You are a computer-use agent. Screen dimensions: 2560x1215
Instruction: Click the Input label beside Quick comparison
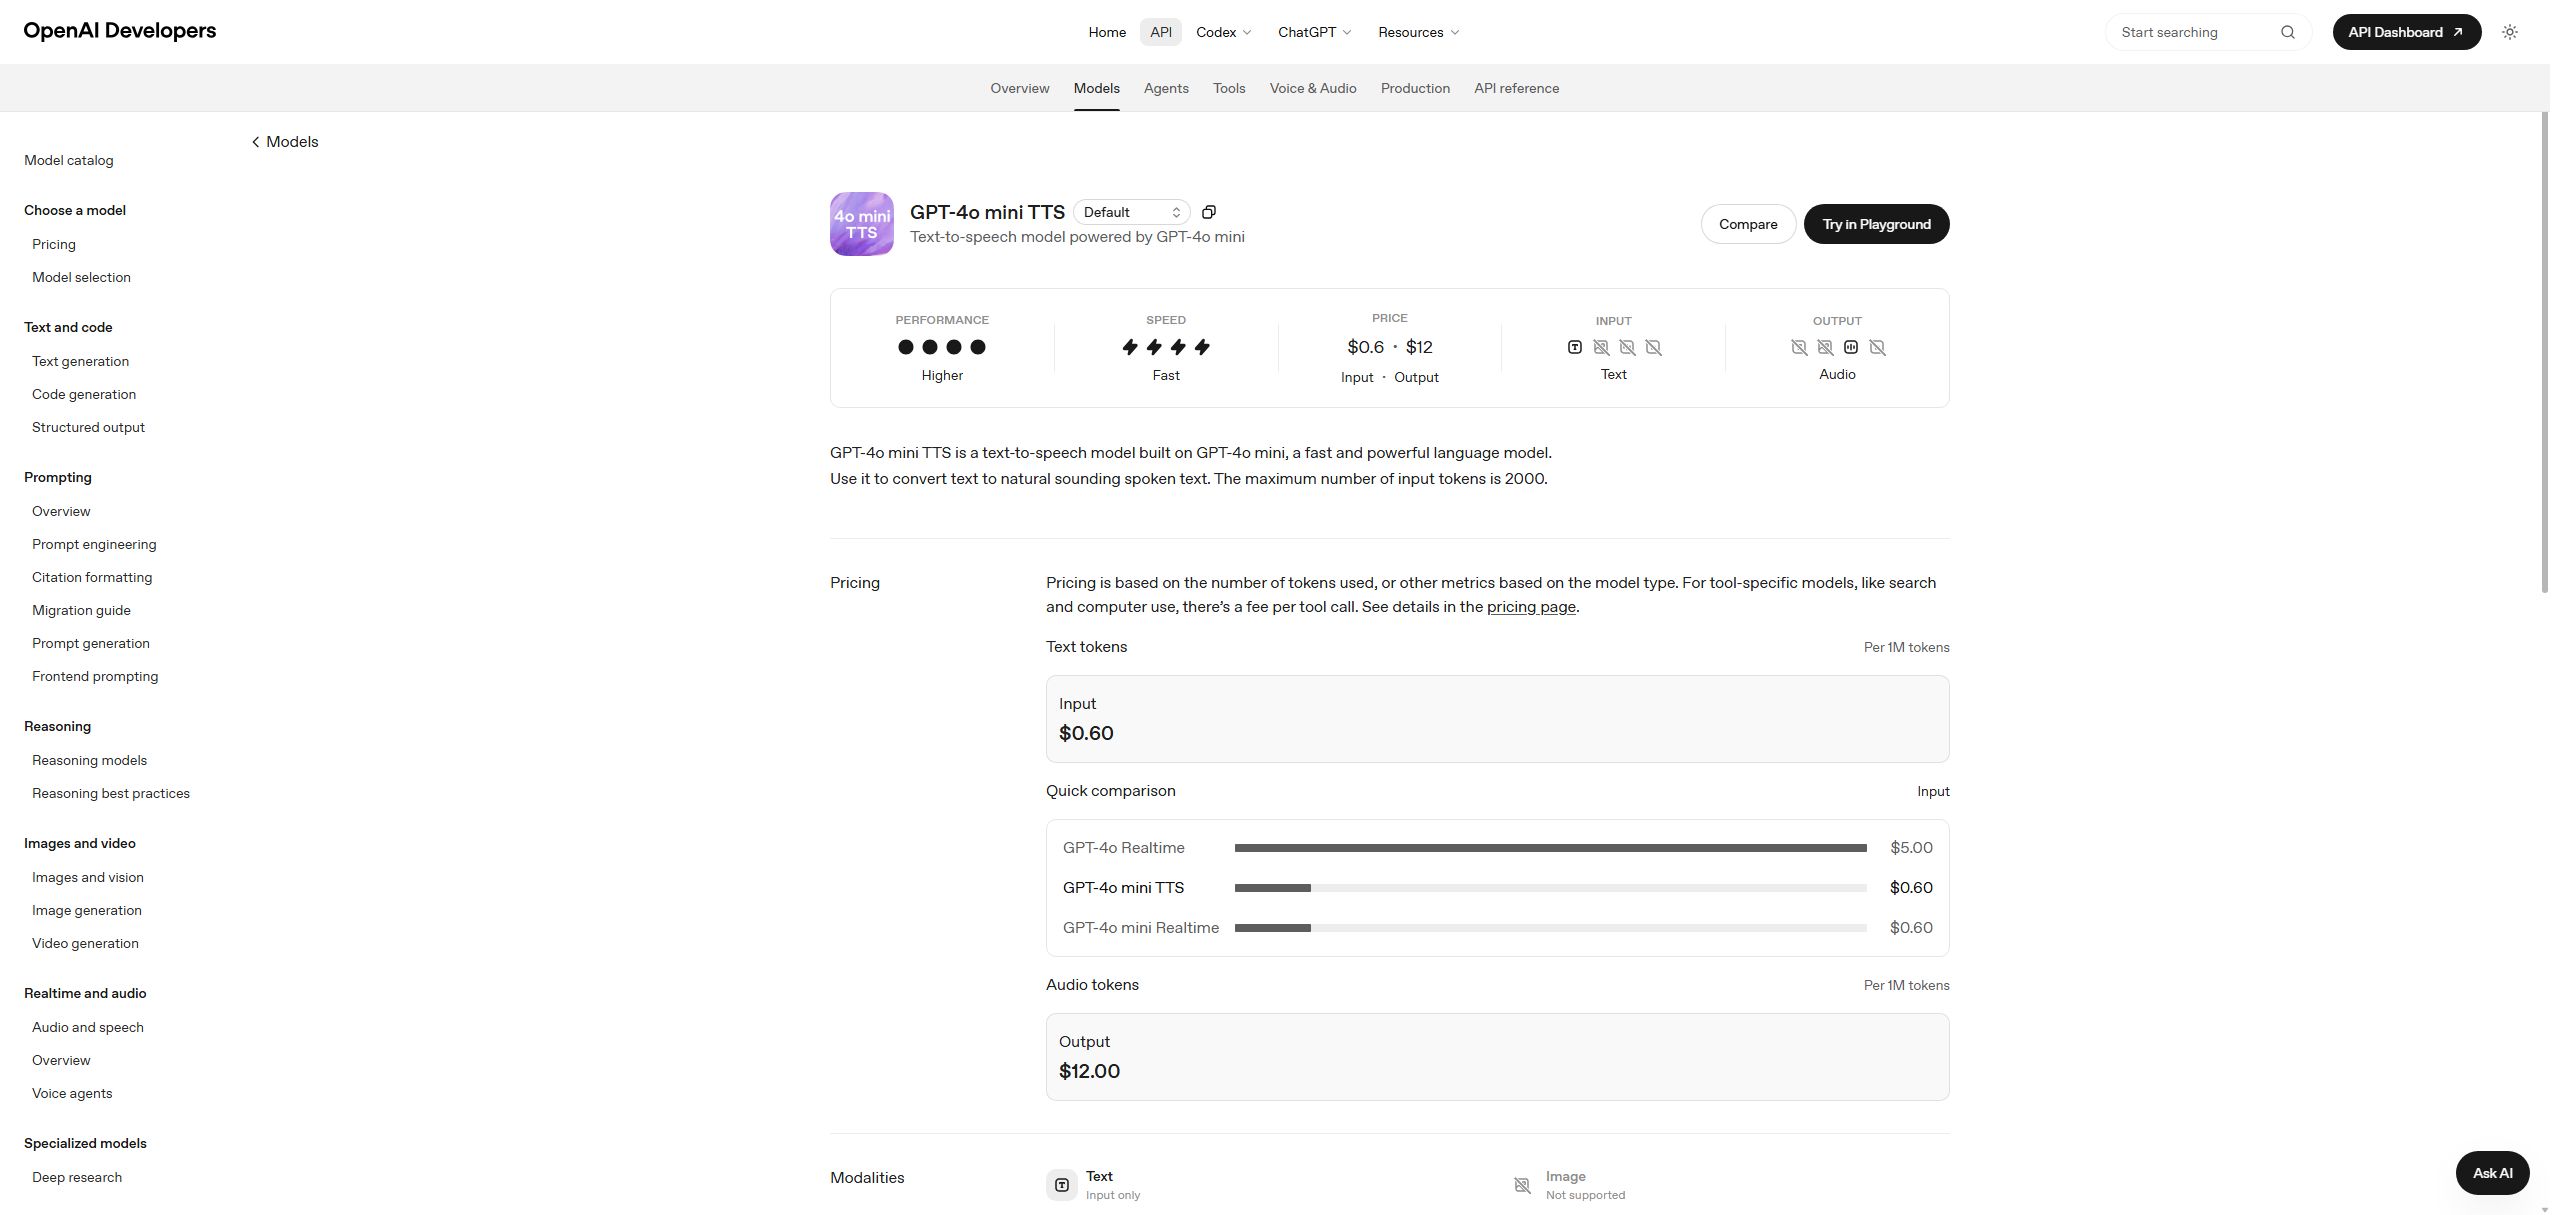tap(1933, 791)
